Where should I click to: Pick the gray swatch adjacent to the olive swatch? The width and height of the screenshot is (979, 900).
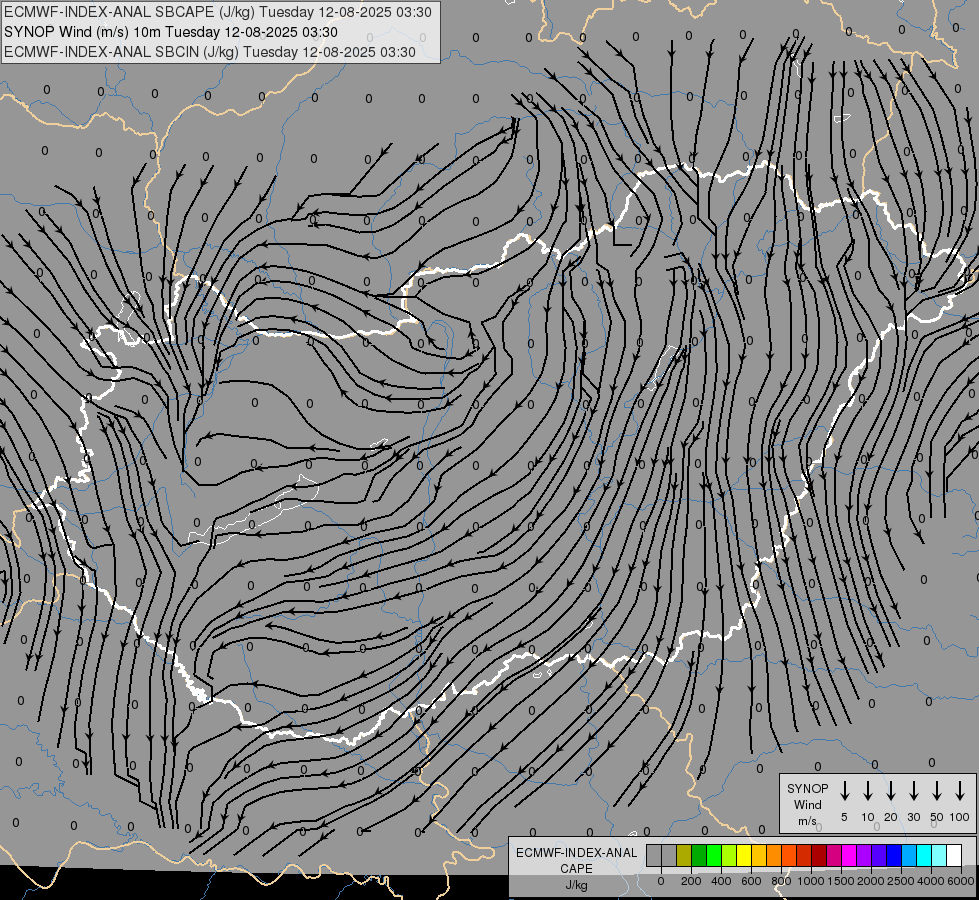tap(669, 856)
